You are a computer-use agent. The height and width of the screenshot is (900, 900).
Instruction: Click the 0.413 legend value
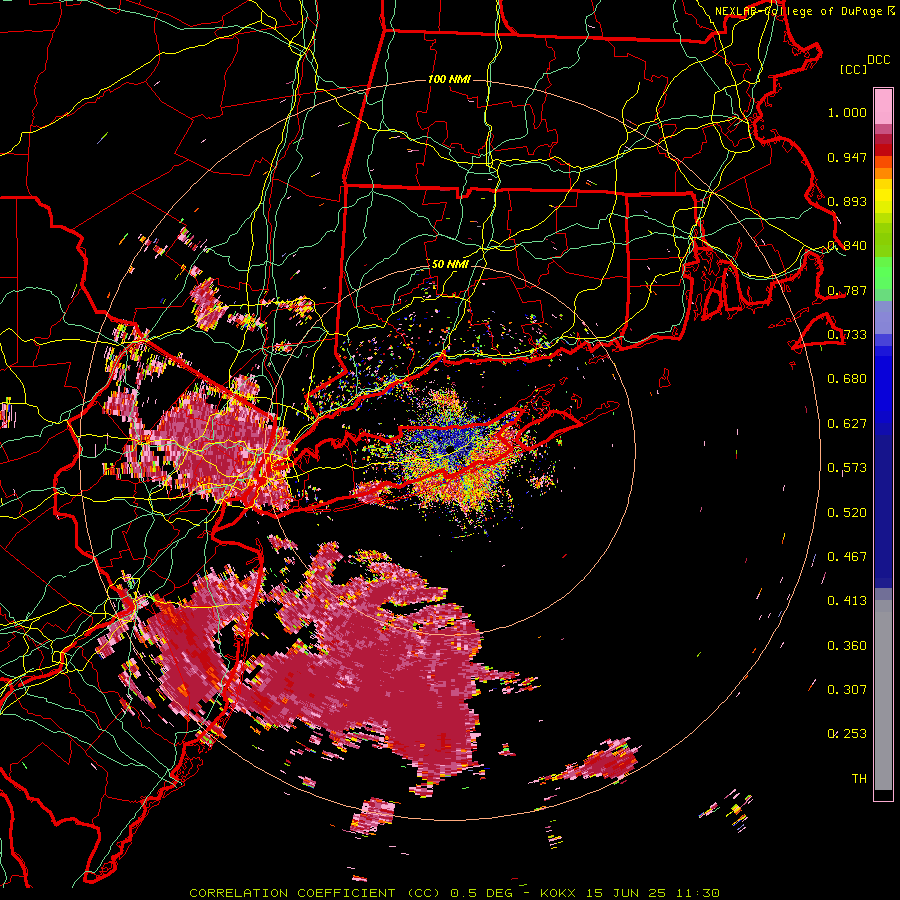click(x=847, y=601)
